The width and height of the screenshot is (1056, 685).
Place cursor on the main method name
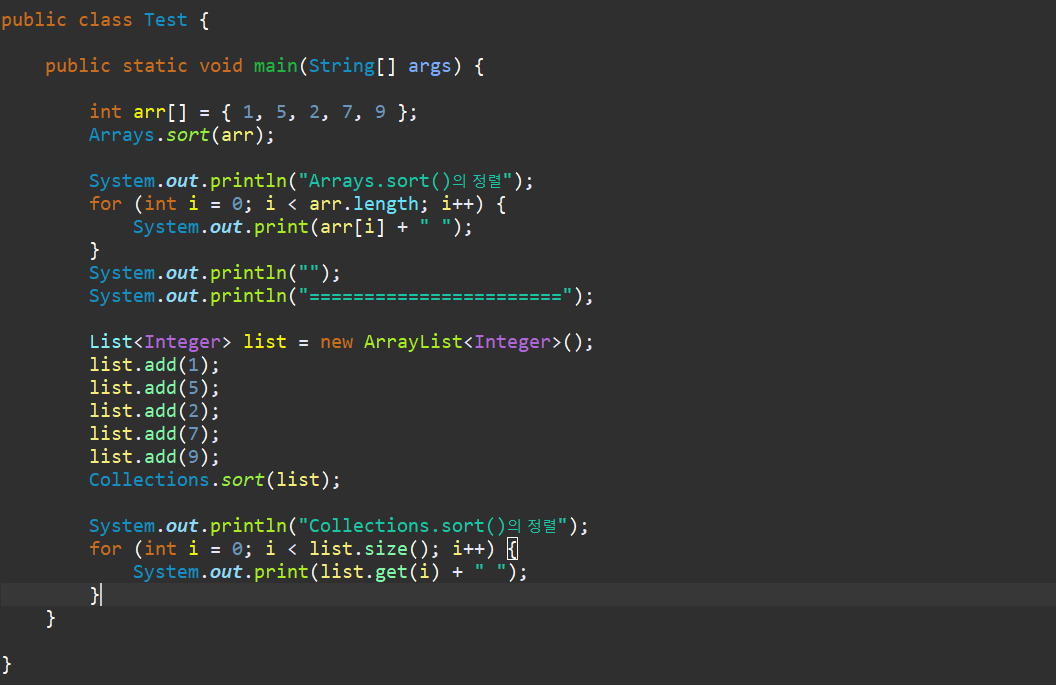275,65
